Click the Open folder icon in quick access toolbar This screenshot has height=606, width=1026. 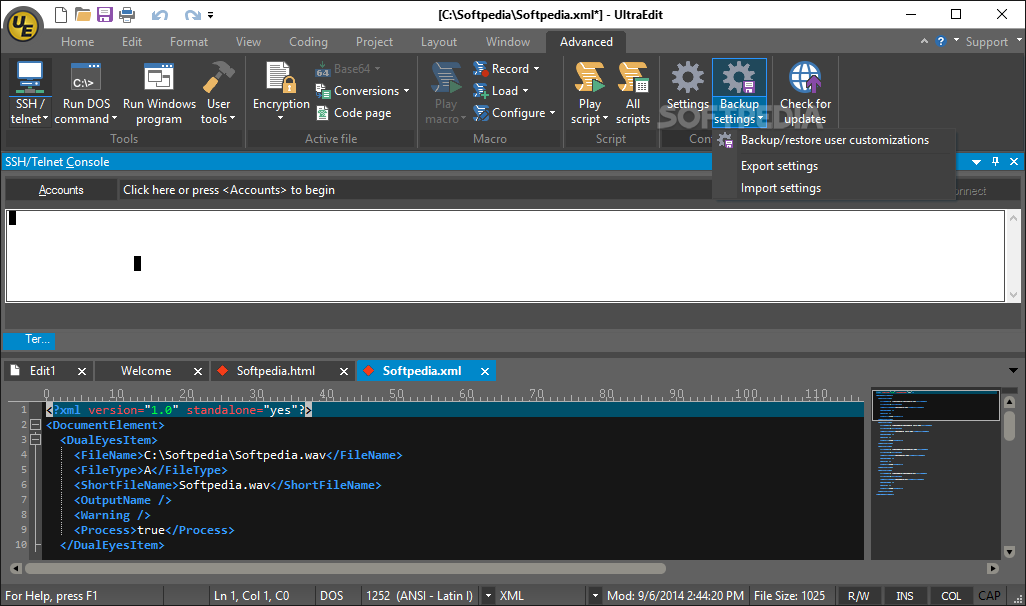(82, 14)
